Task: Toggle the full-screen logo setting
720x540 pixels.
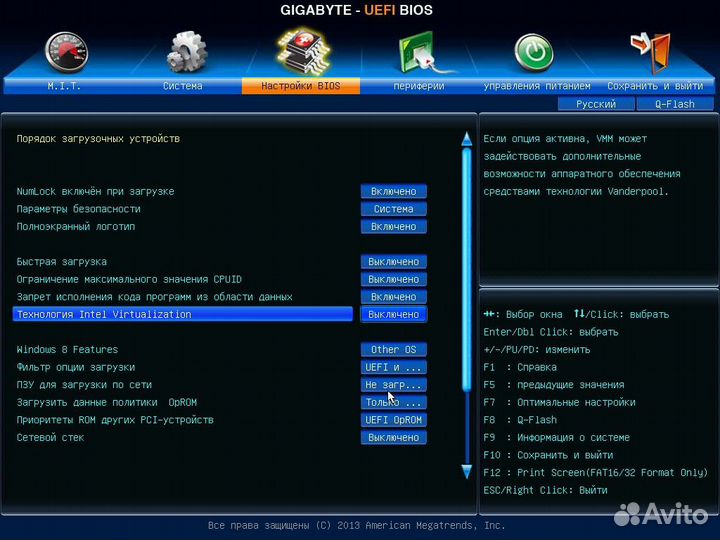Action: click(393, 227)
